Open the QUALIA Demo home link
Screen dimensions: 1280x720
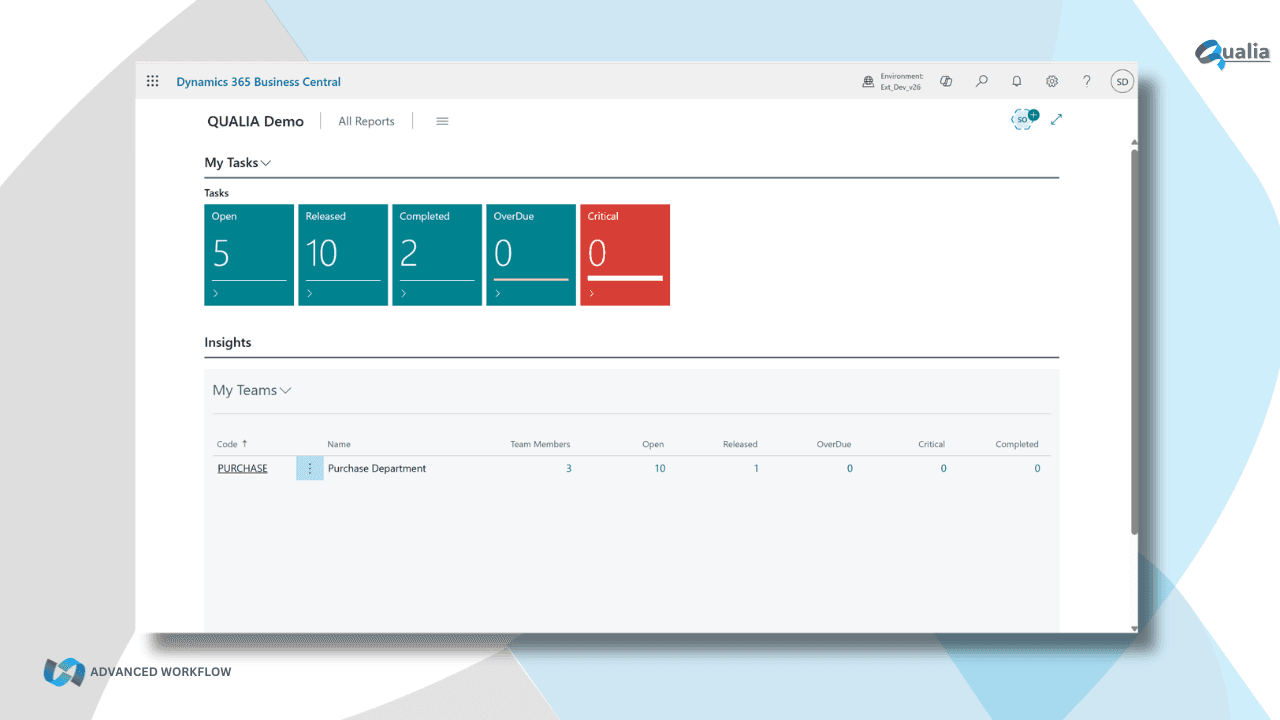pos(255,121)
